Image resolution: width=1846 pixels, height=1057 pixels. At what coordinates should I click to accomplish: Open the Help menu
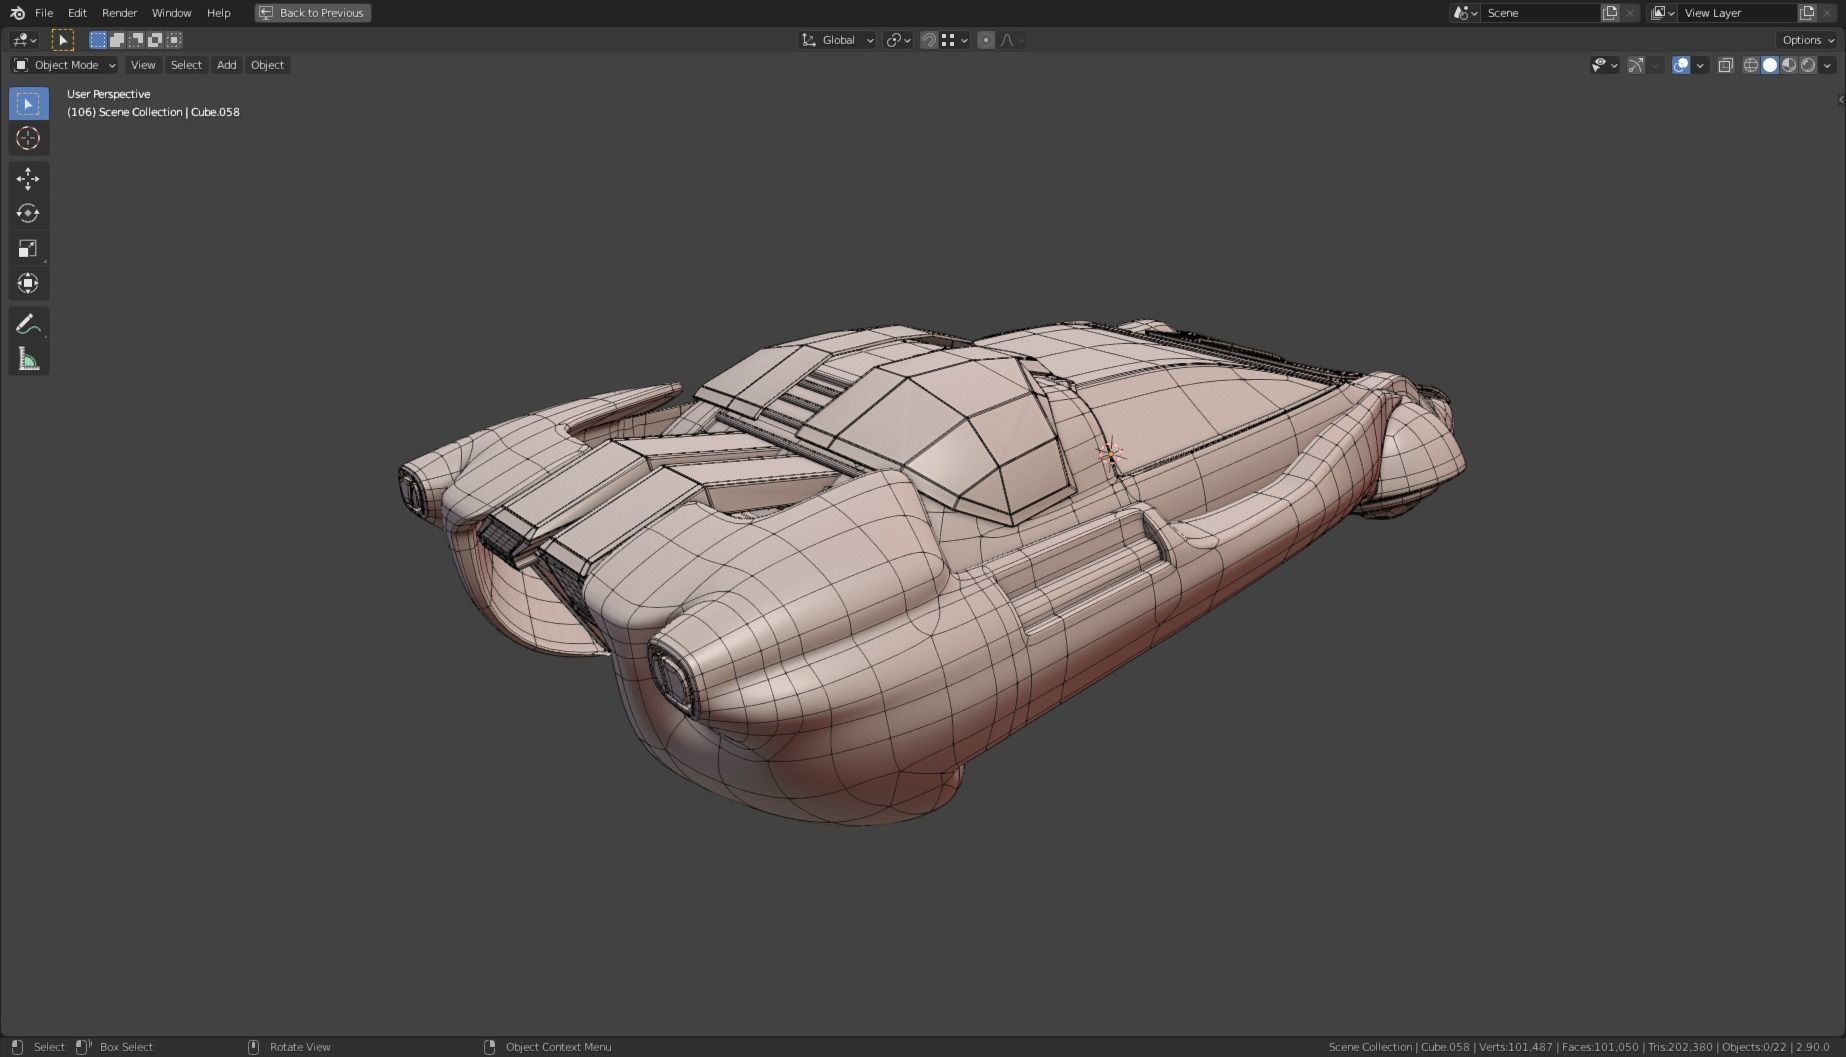click(x=218, y=13)
